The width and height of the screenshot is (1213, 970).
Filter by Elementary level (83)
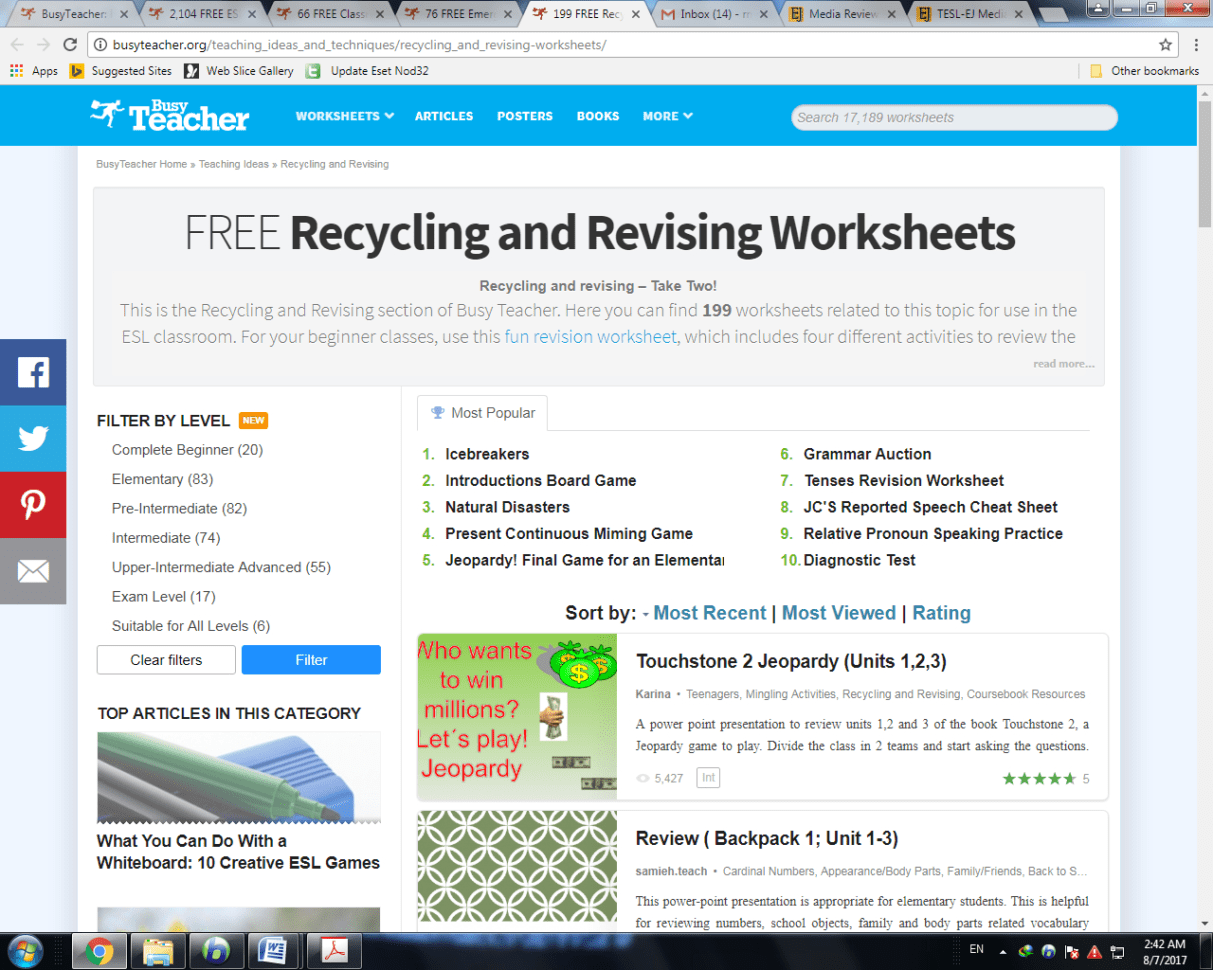163,478
